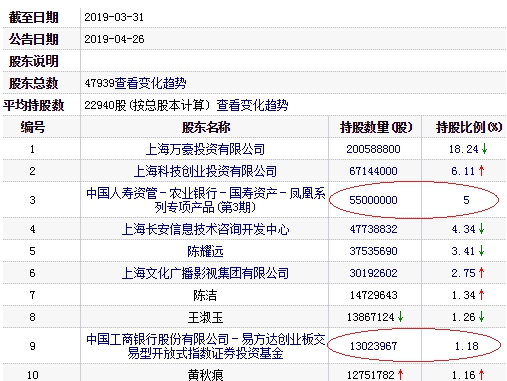
Task: Click the 股东名称 column header
Action: point(206,127)
